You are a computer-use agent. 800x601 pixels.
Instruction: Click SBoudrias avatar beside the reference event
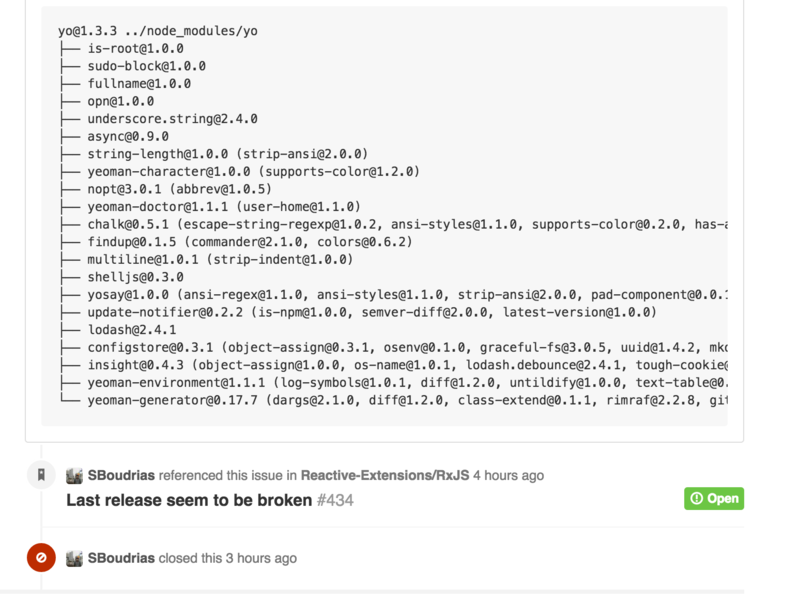(x=74, y=475)
